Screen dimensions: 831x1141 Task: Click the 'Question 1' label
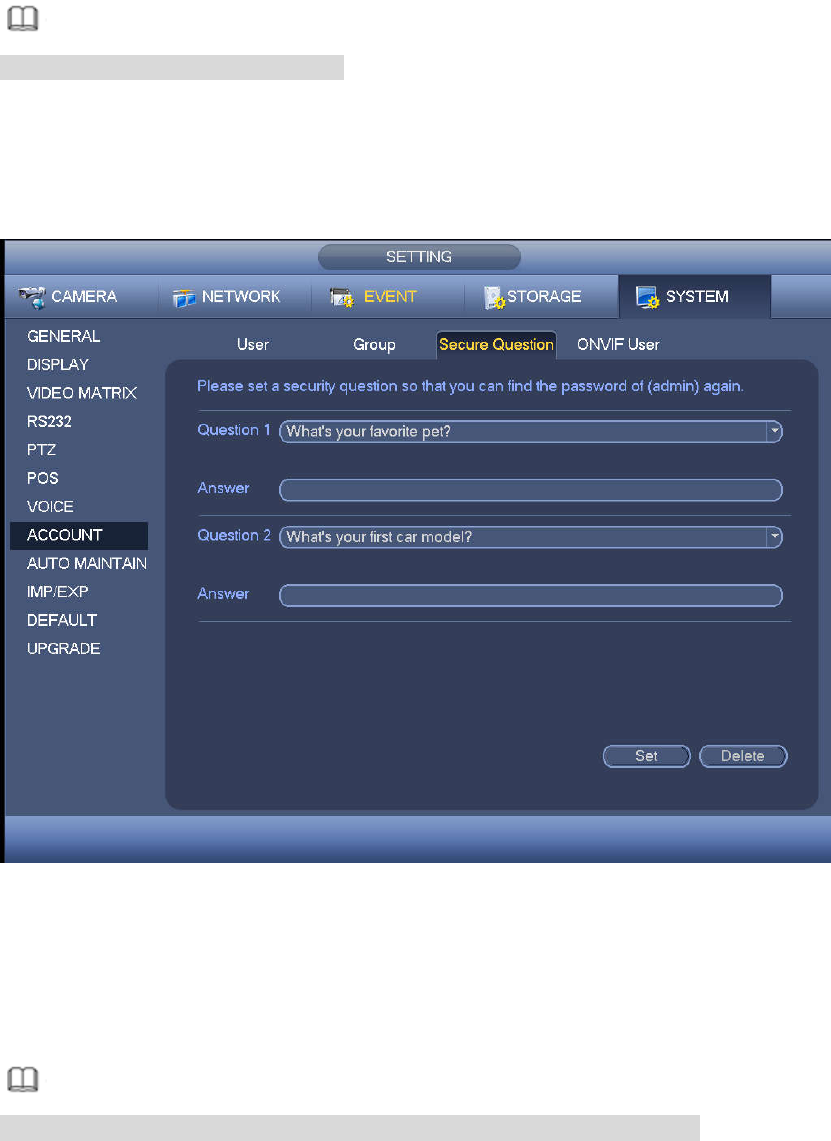click(x=234, y=430)
